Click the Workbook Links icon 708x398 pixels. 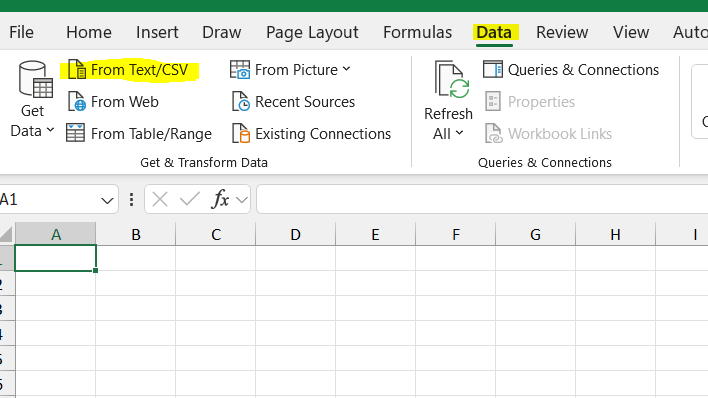click(493, 134)
